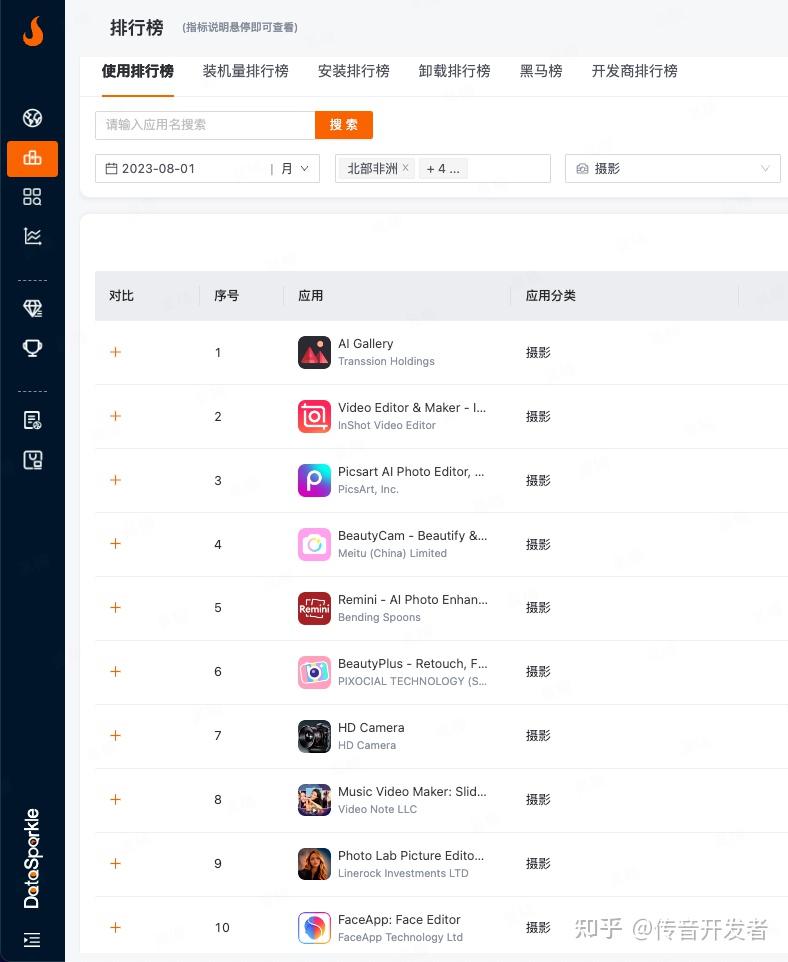The image size is (788, 962).
Task: Click the Picsart app icon
Action: [314, 480]
